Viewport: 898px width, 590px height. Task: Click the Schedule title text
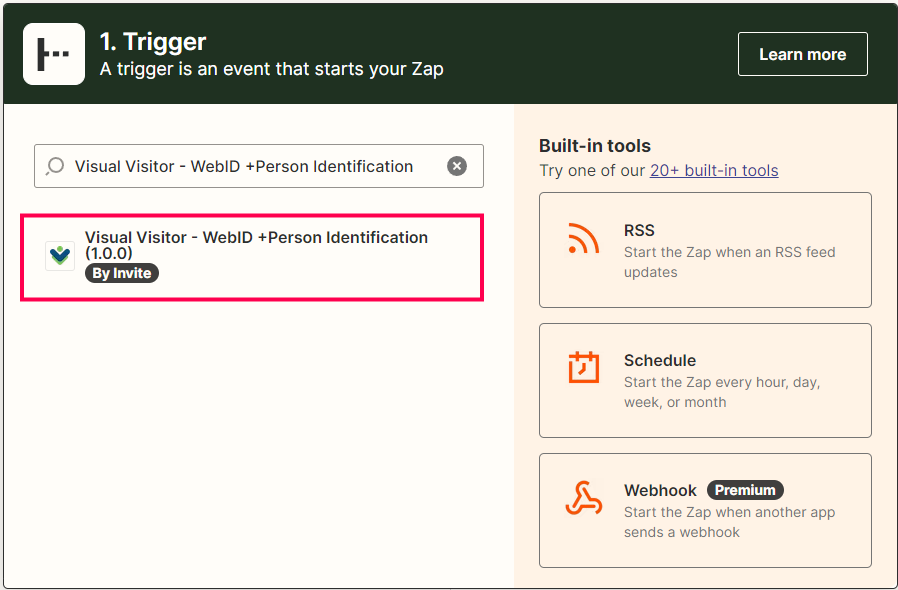tap(660, 360)
